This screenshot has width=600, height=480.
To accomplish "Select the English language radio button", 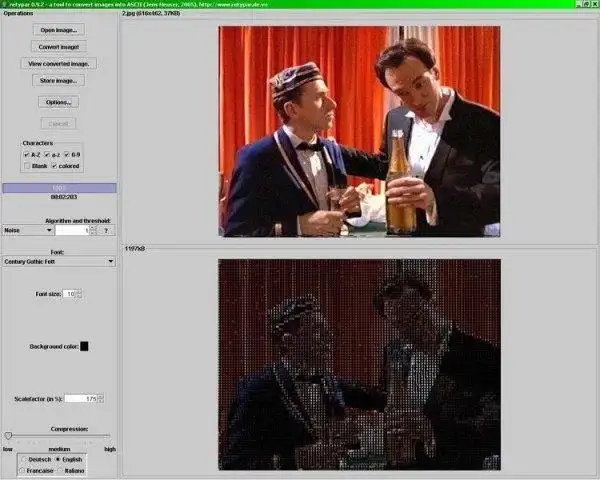I will tap(58, 459).
